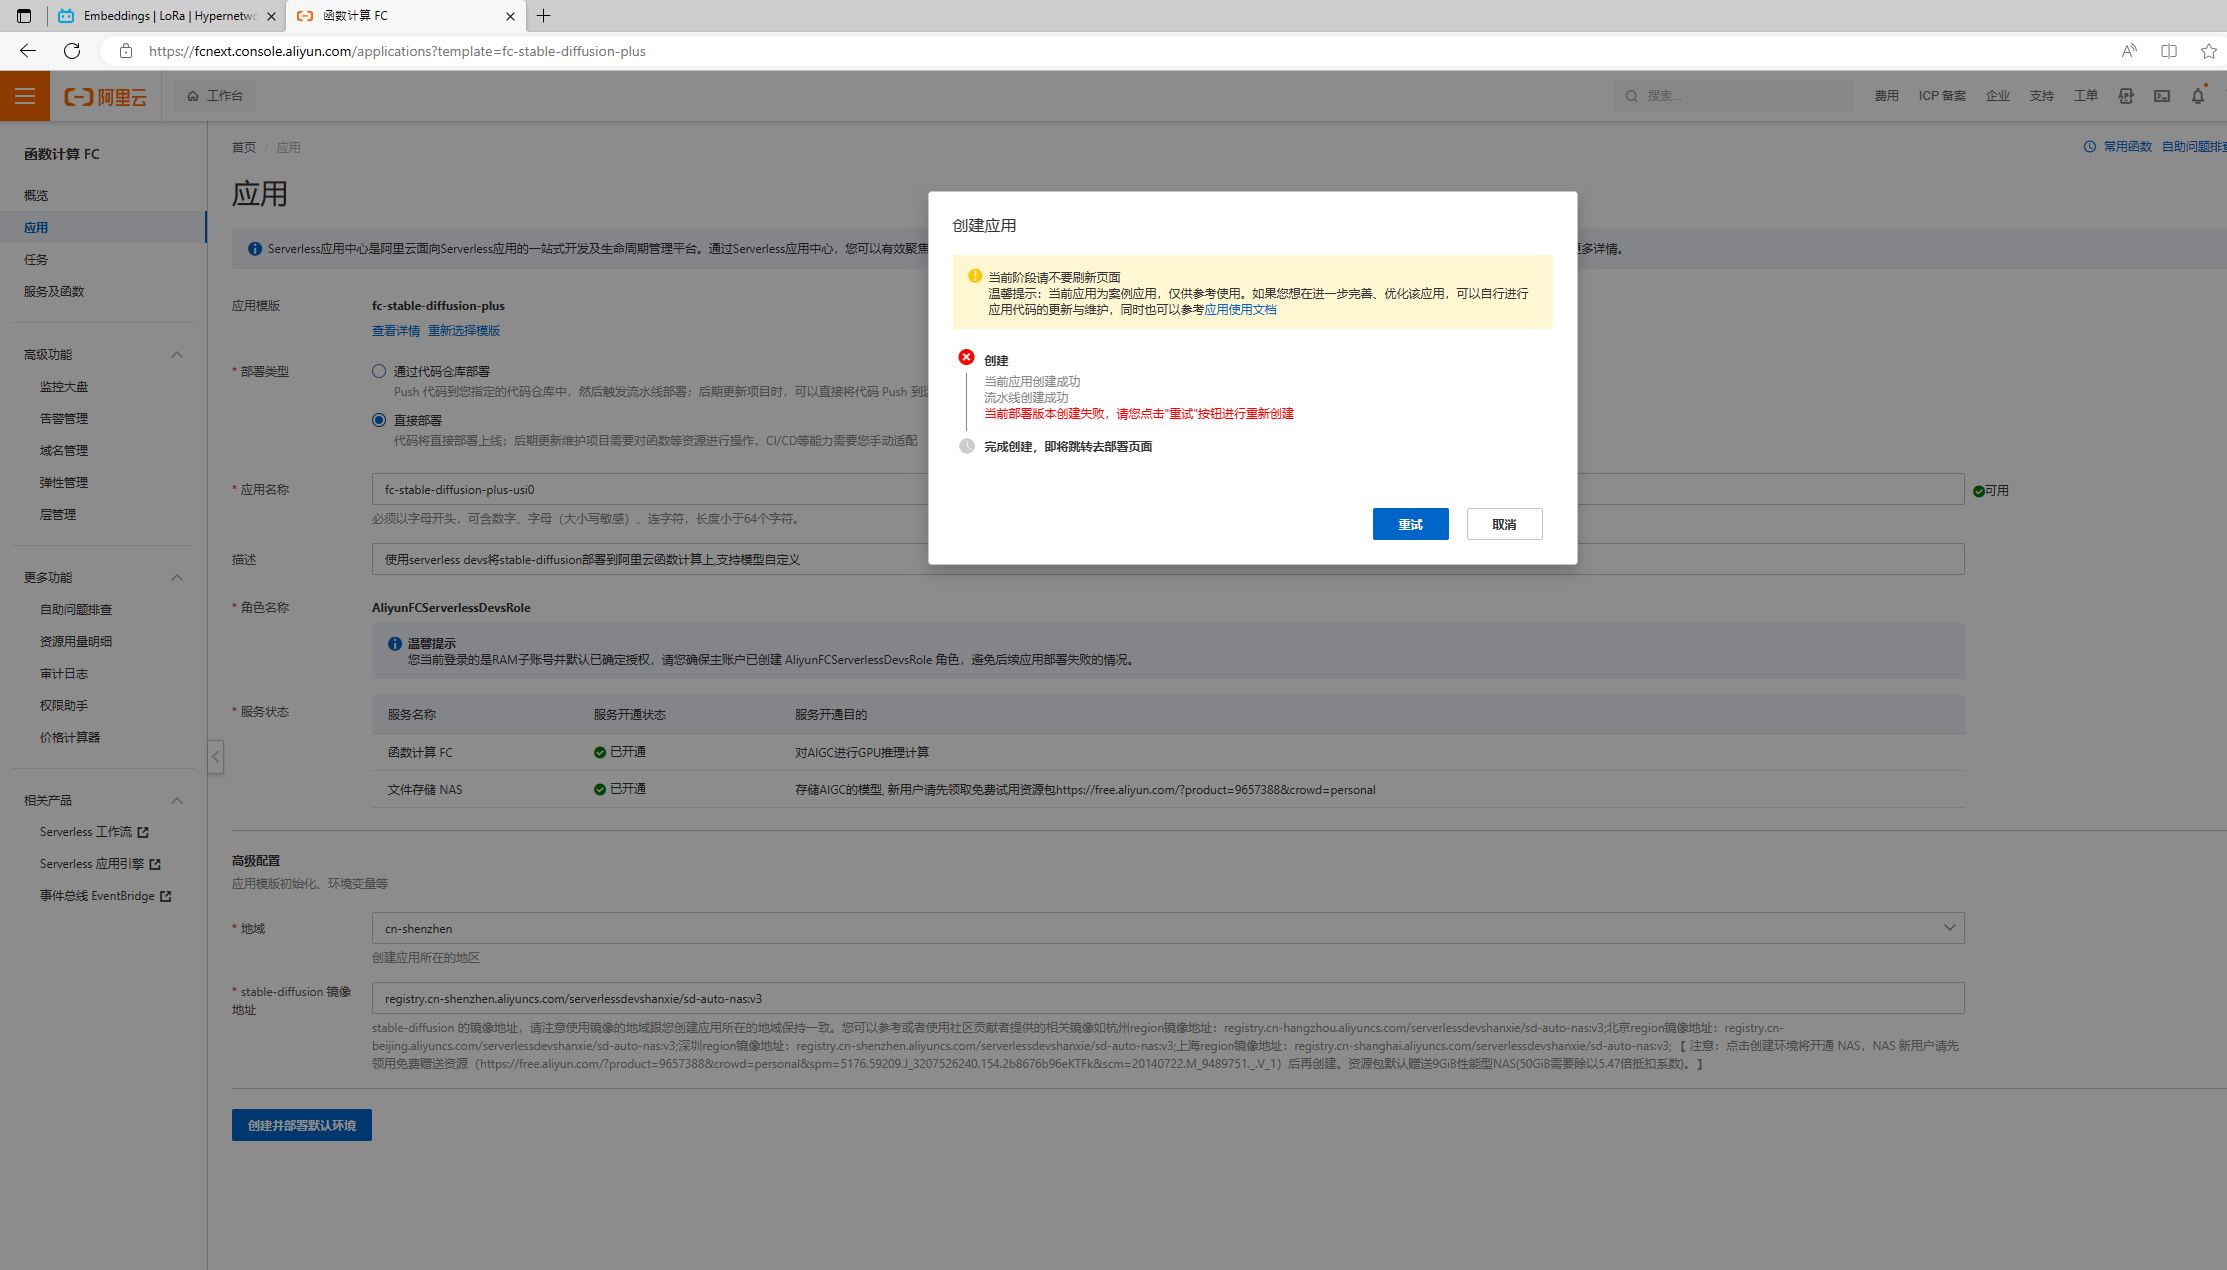Click the browser back arrow
This screenshot has height=1270, width=2227.
pyautogui.click(x=28, y=51)
